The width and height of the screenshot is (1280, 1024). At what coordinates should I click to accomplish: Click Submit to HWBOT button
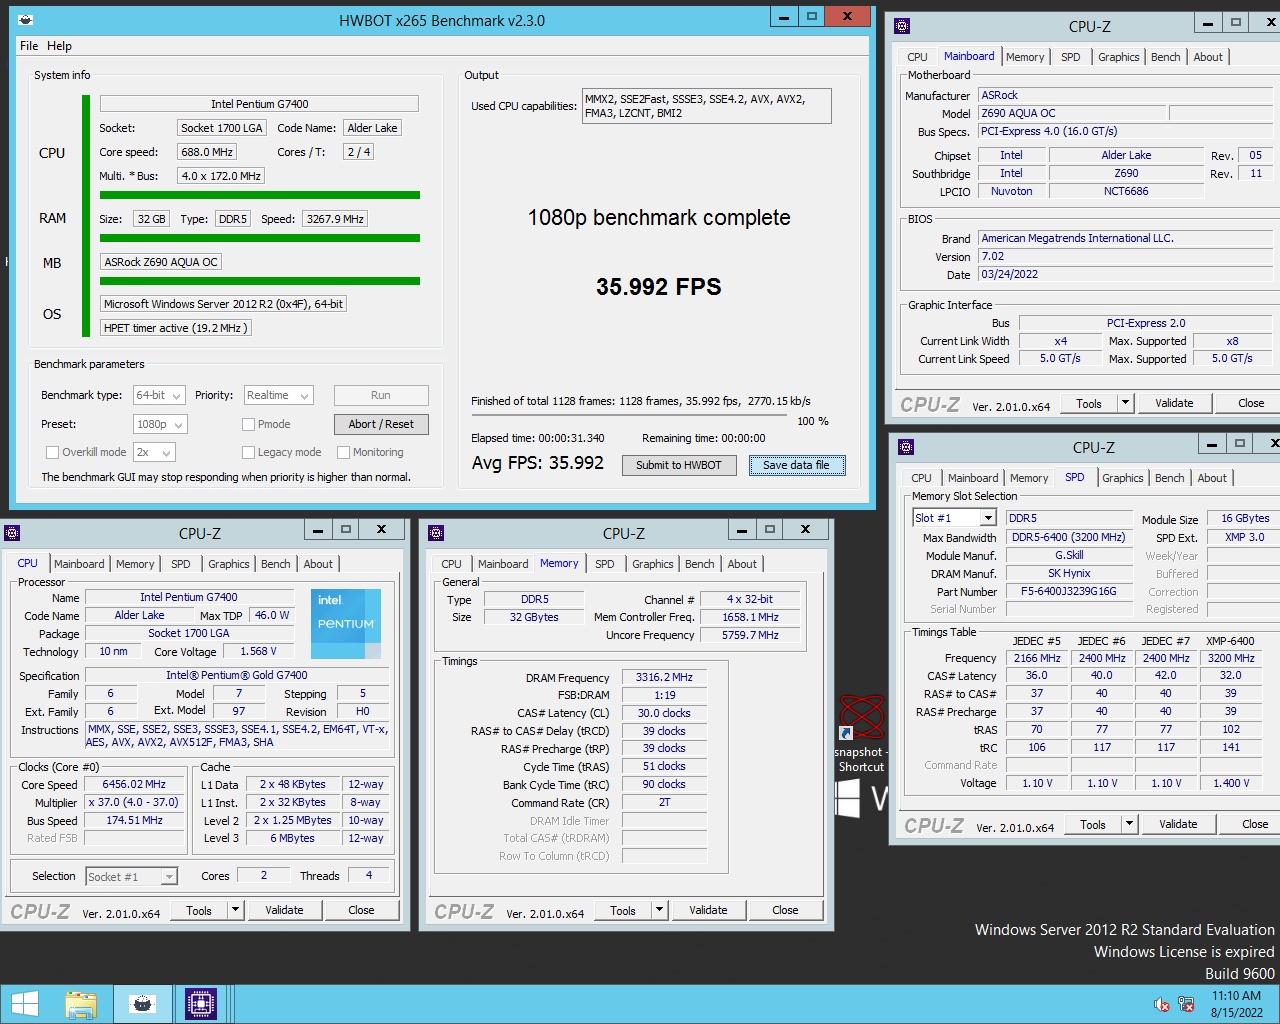[679, 465]
